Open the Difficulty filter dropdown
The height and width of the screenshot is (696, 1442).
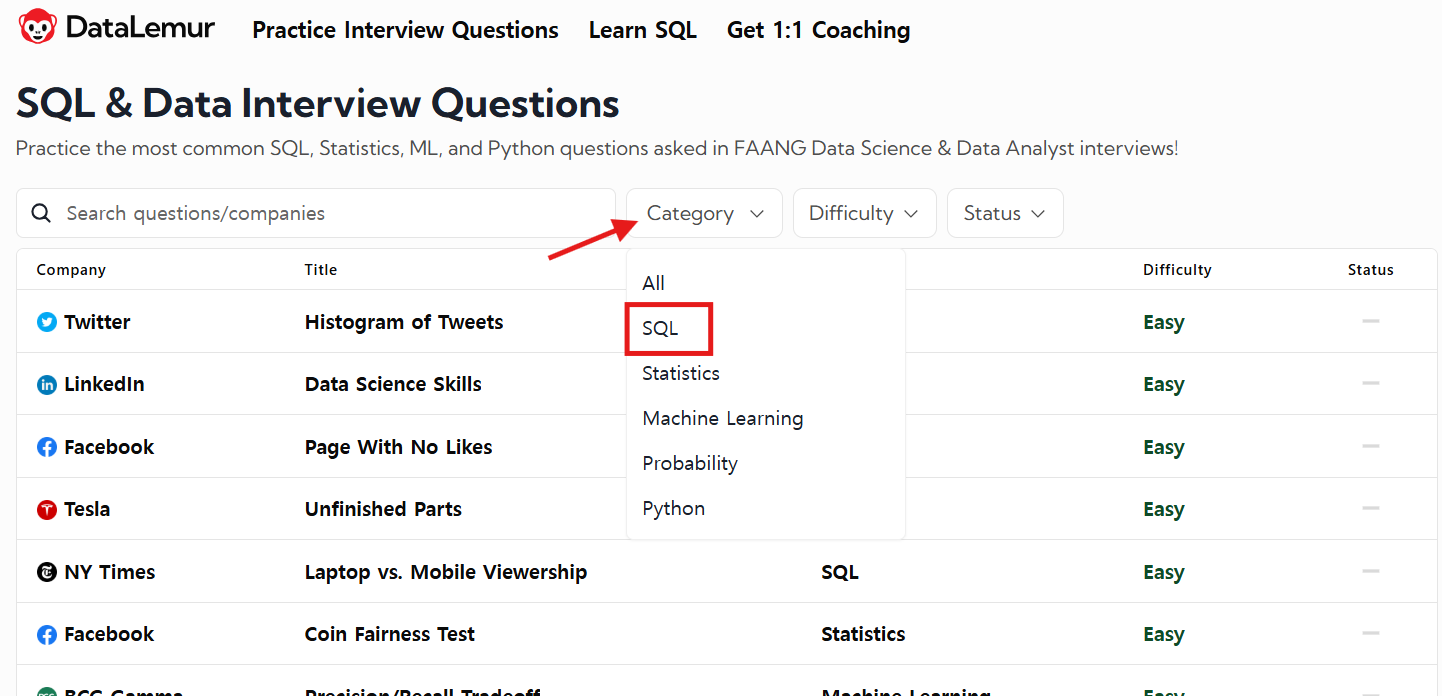(x=864, y=213)
